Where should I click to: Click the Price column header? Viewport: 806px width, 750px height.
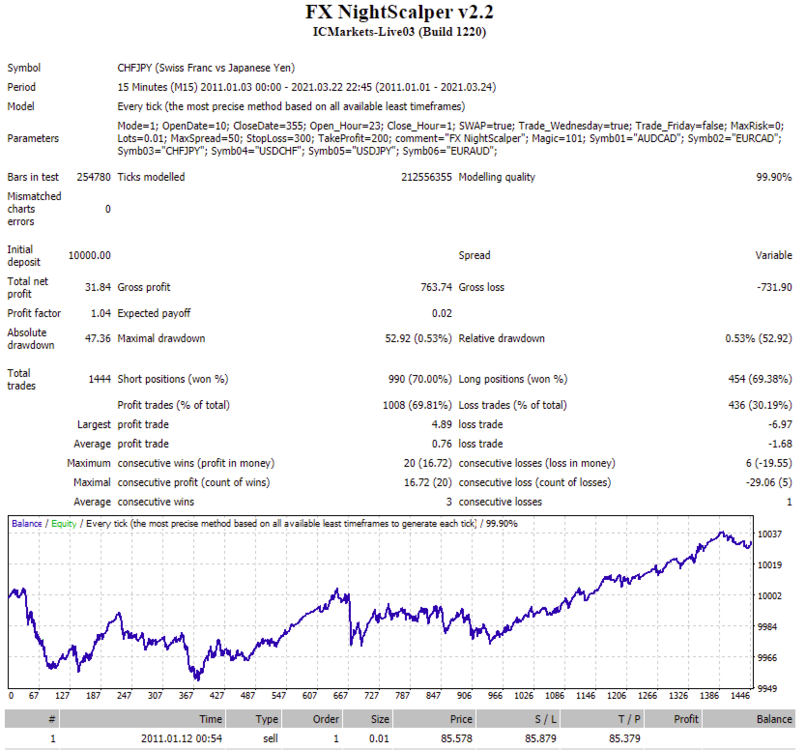pyautogui.click(x=434, y=719)
